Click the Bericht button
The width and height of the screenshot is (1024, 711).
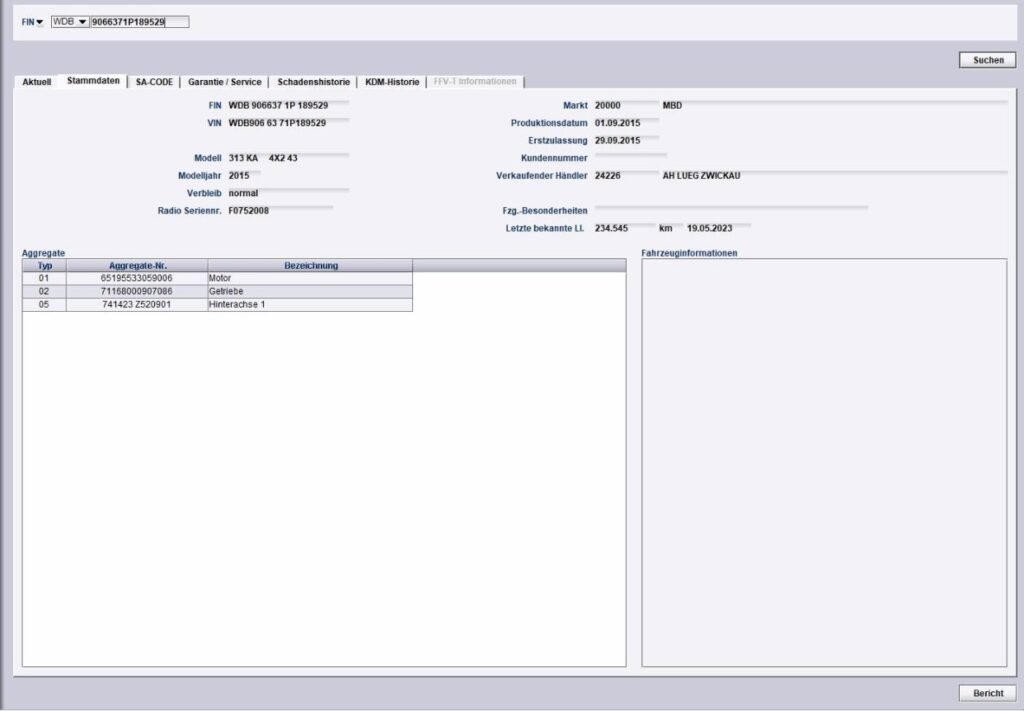(x=987, y=693)
